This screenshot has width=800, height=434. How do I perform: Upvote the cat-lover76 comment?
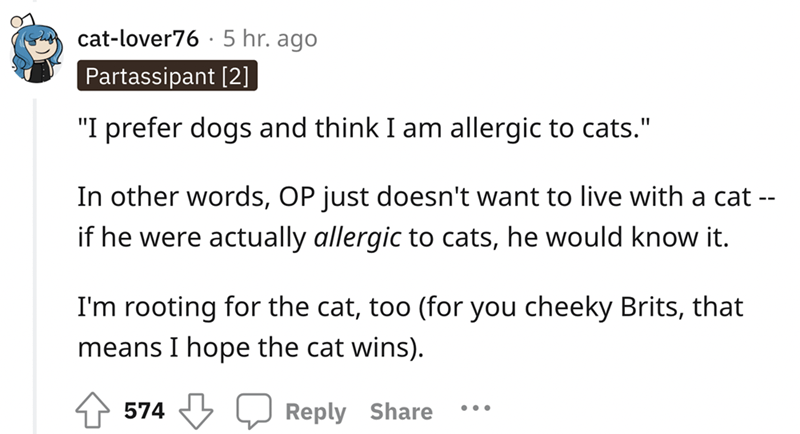[94, 411]
